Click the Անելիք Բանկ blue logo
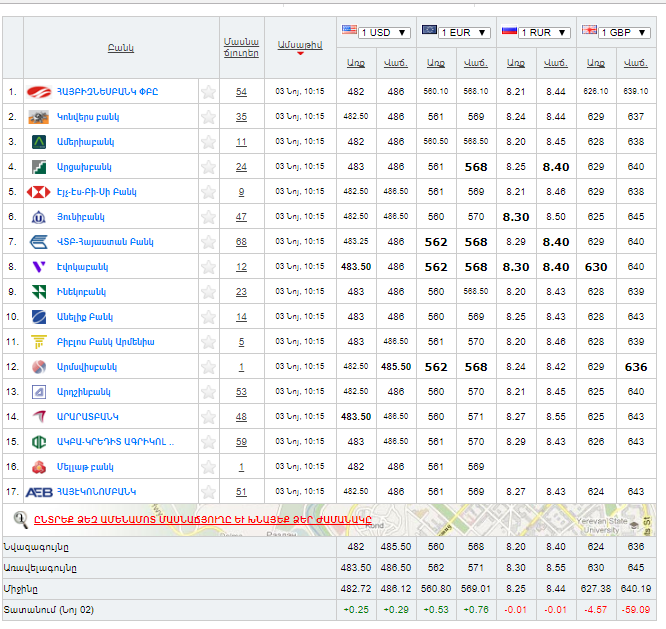Viewport: 666px width, 629px height. 39,317
